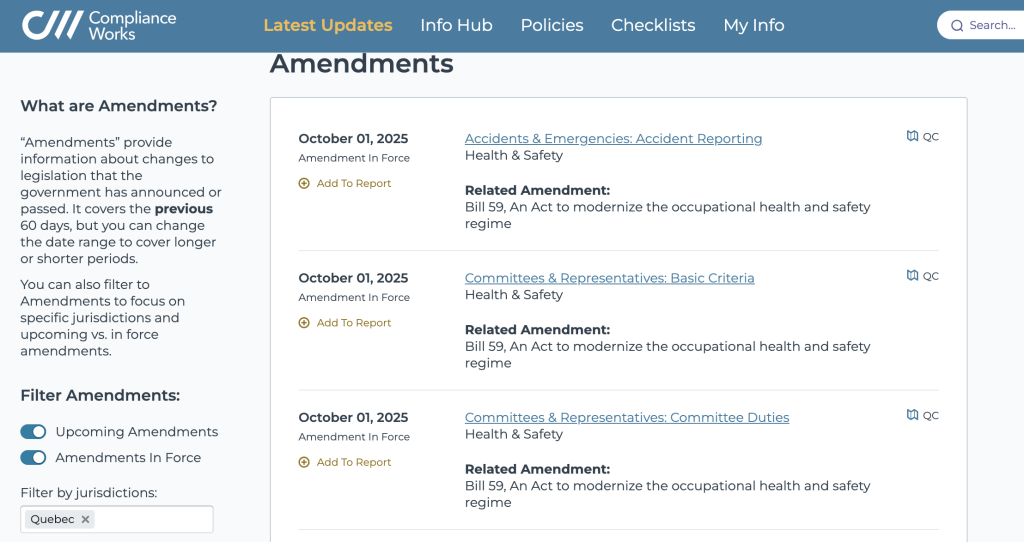
Task: Click Health & Safety under Basic Criteria
Action: [x=514, y=295]
